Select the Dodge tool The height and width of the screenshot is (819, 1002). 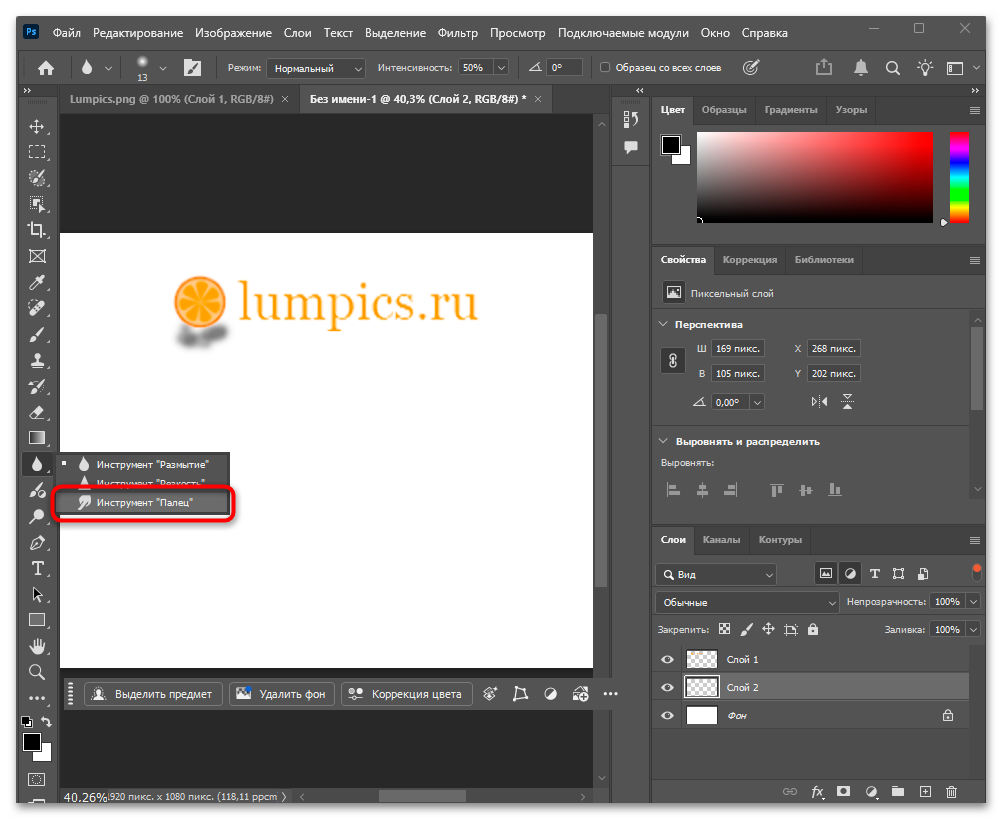point(37,516)
